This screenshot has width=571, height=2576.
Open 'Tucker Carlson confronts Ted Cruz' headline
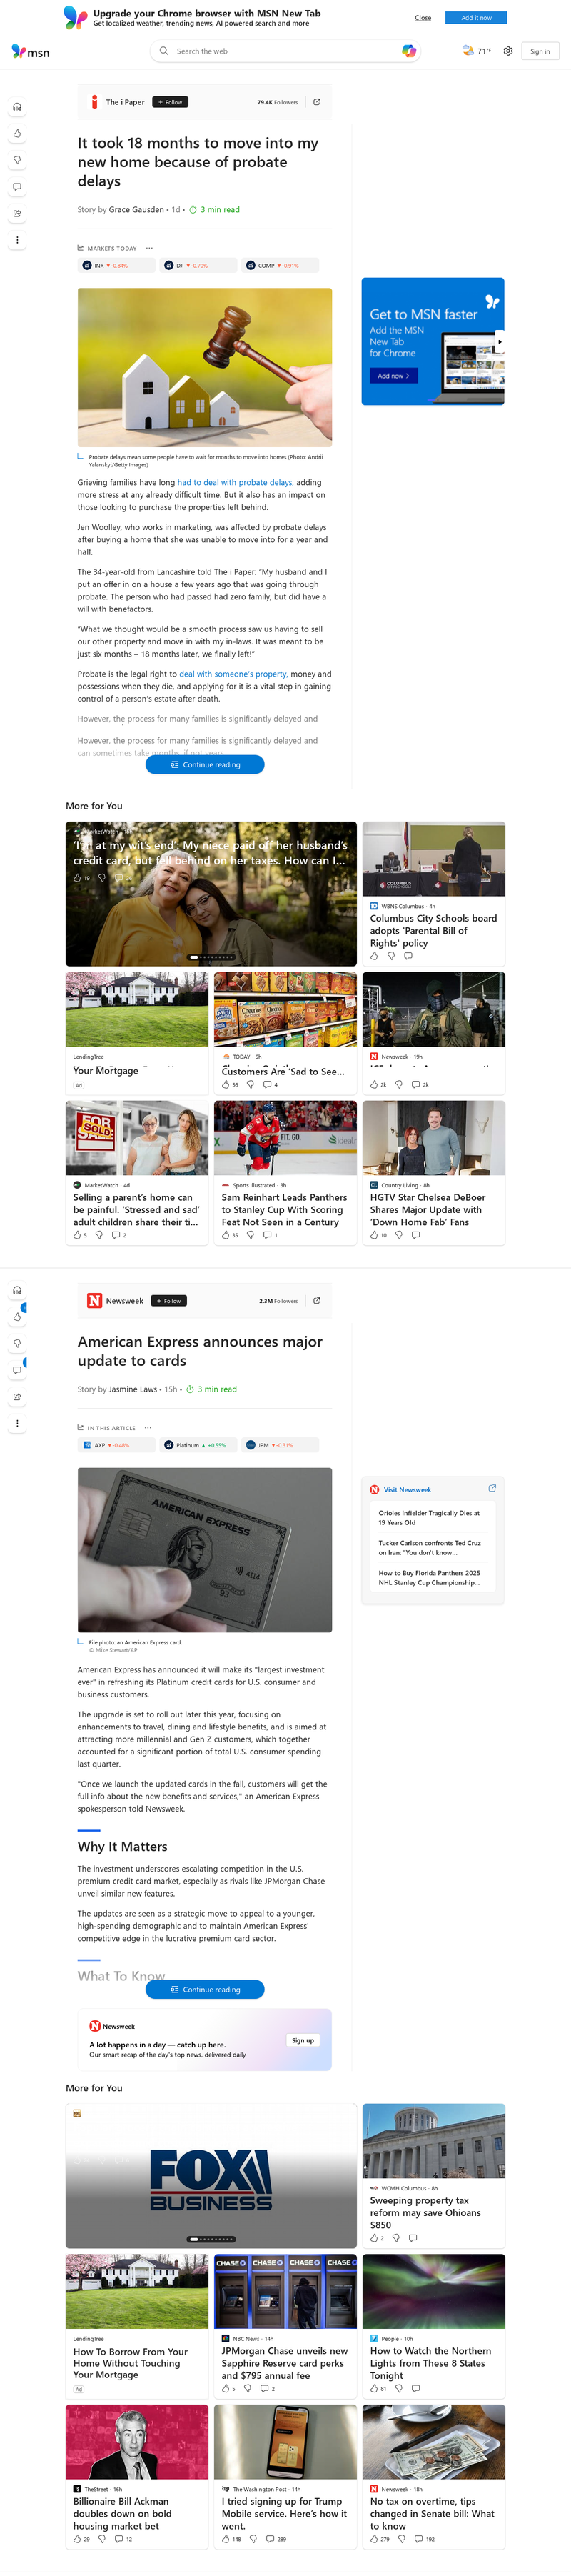429,1548
